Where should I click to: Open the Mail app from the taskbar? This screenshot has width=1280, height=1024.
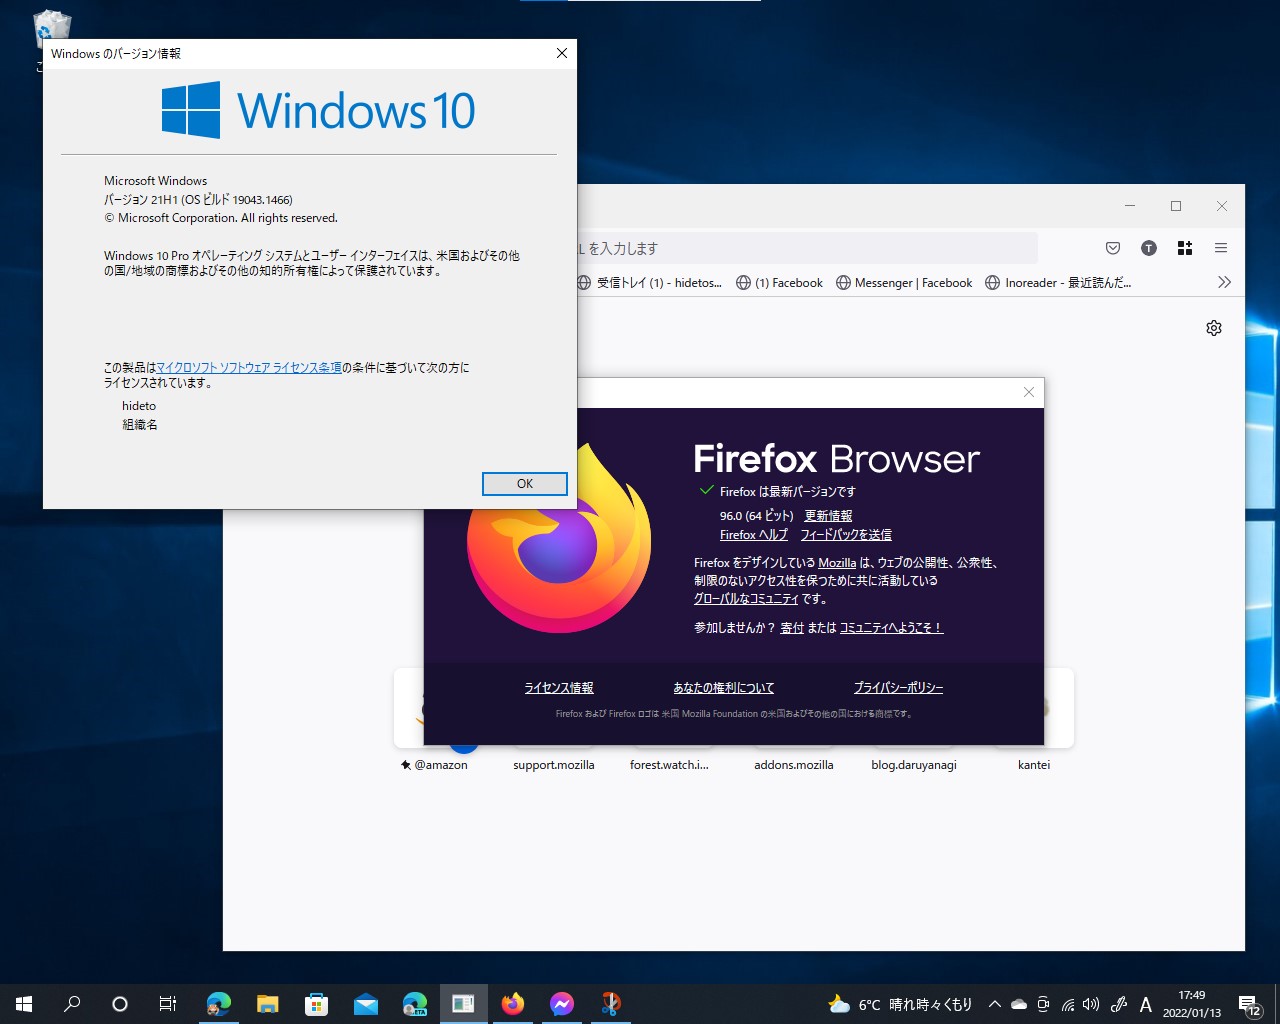tap(366, 1003)
